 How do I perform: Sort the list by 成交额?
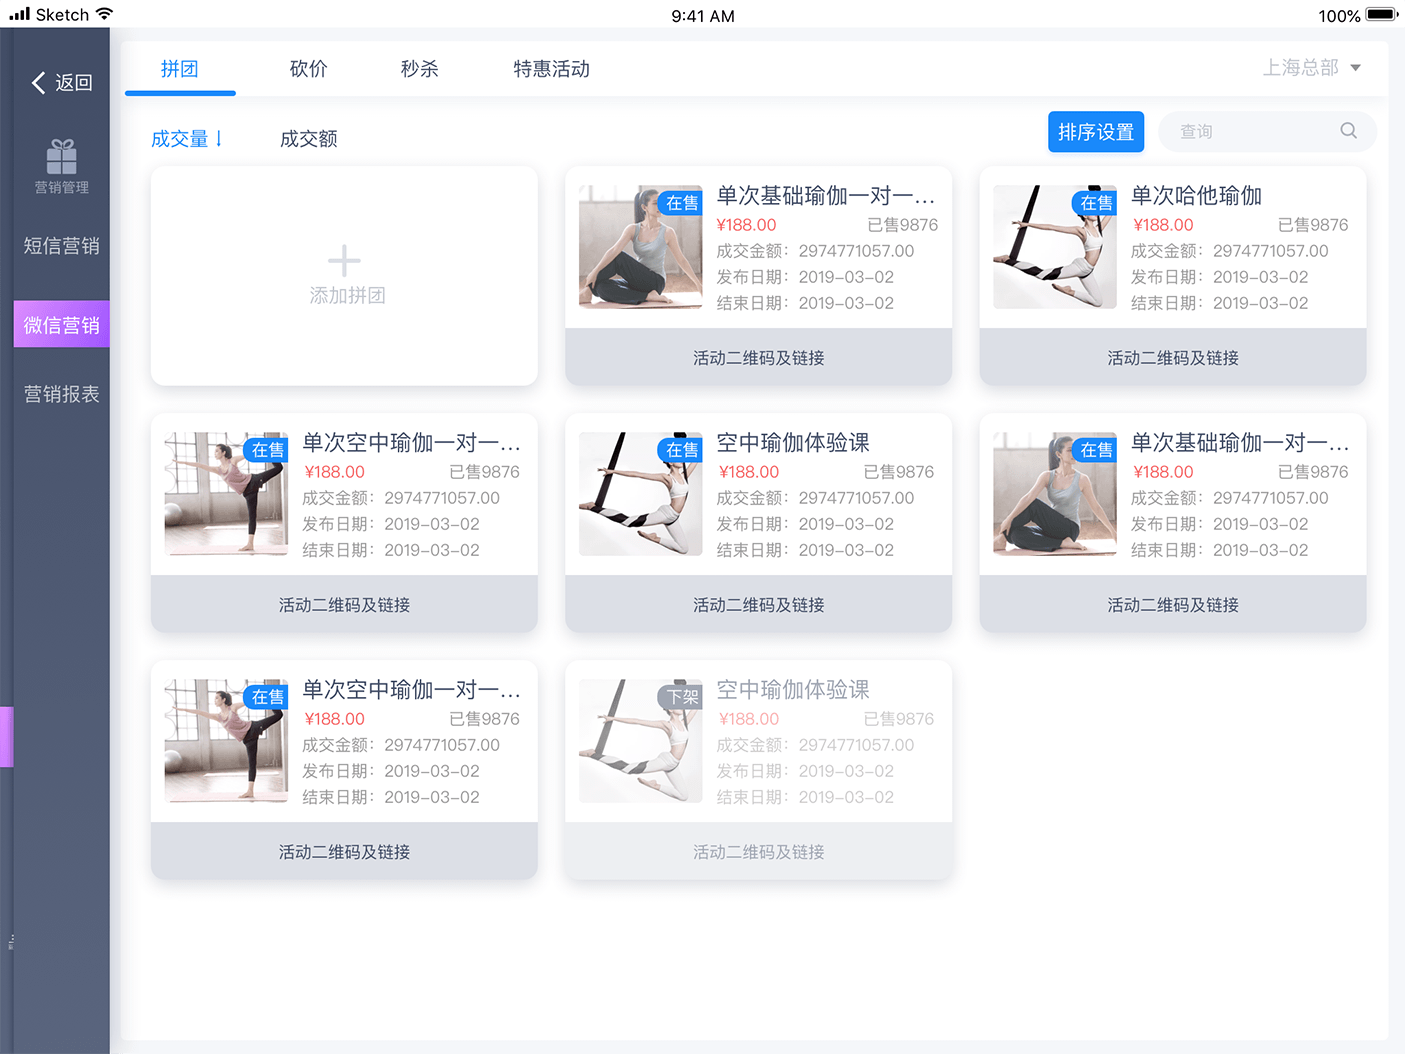click(x=308, y=139)
